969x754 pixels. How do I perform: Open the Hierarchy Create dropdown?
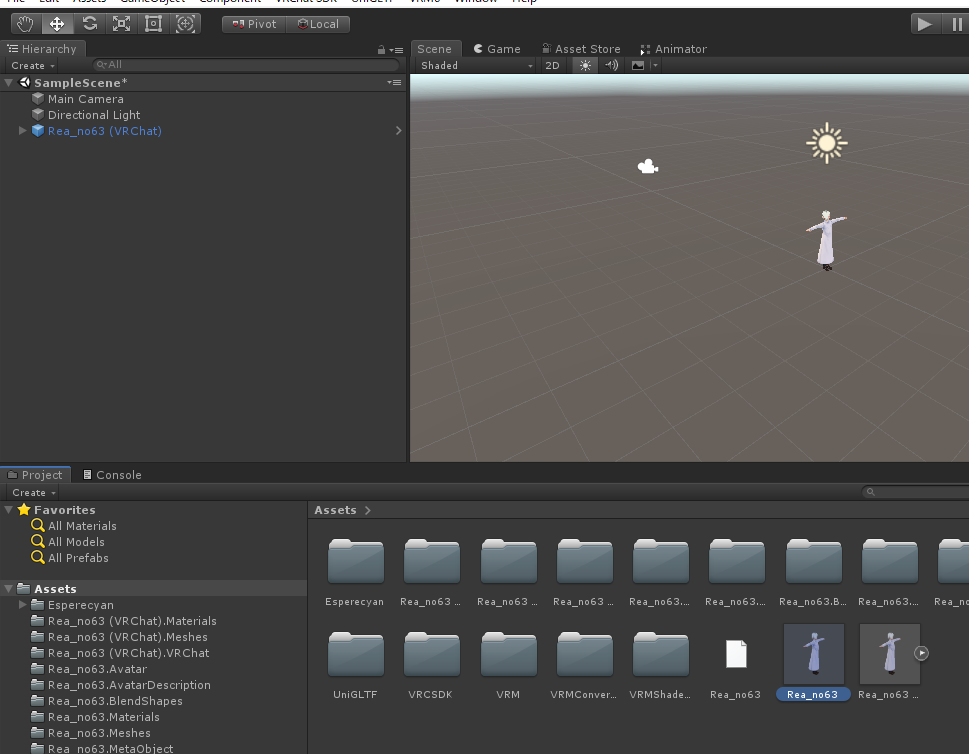[33, 66]
